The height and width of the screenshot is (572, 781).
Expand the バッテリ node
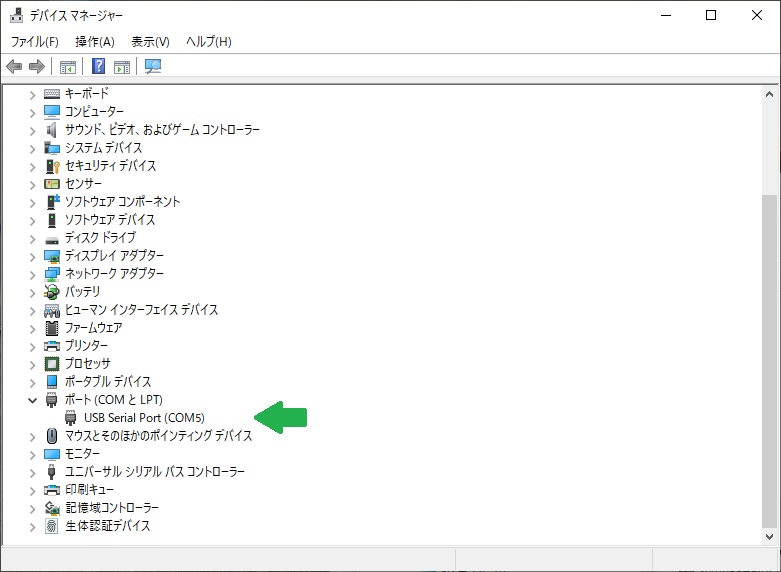[32, 293]
